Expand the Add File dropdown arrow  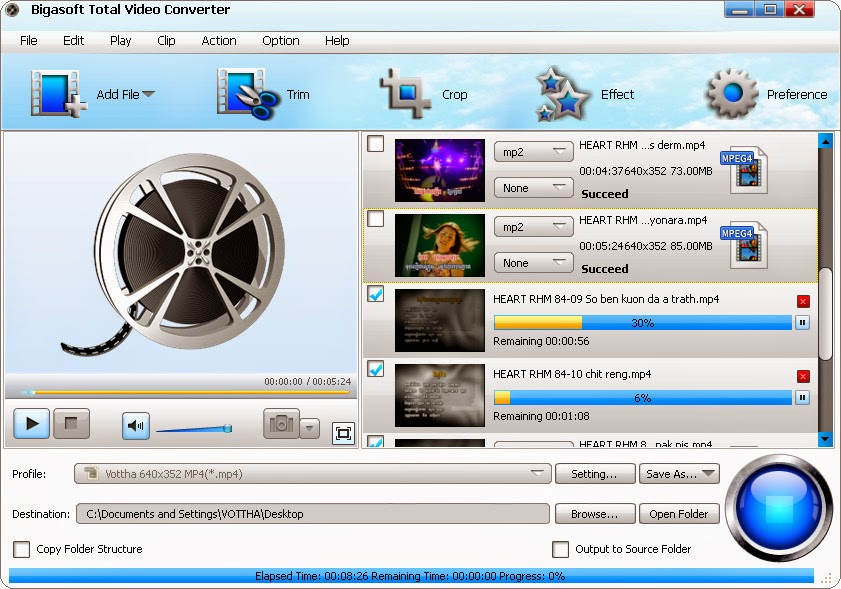click(149, 94)
